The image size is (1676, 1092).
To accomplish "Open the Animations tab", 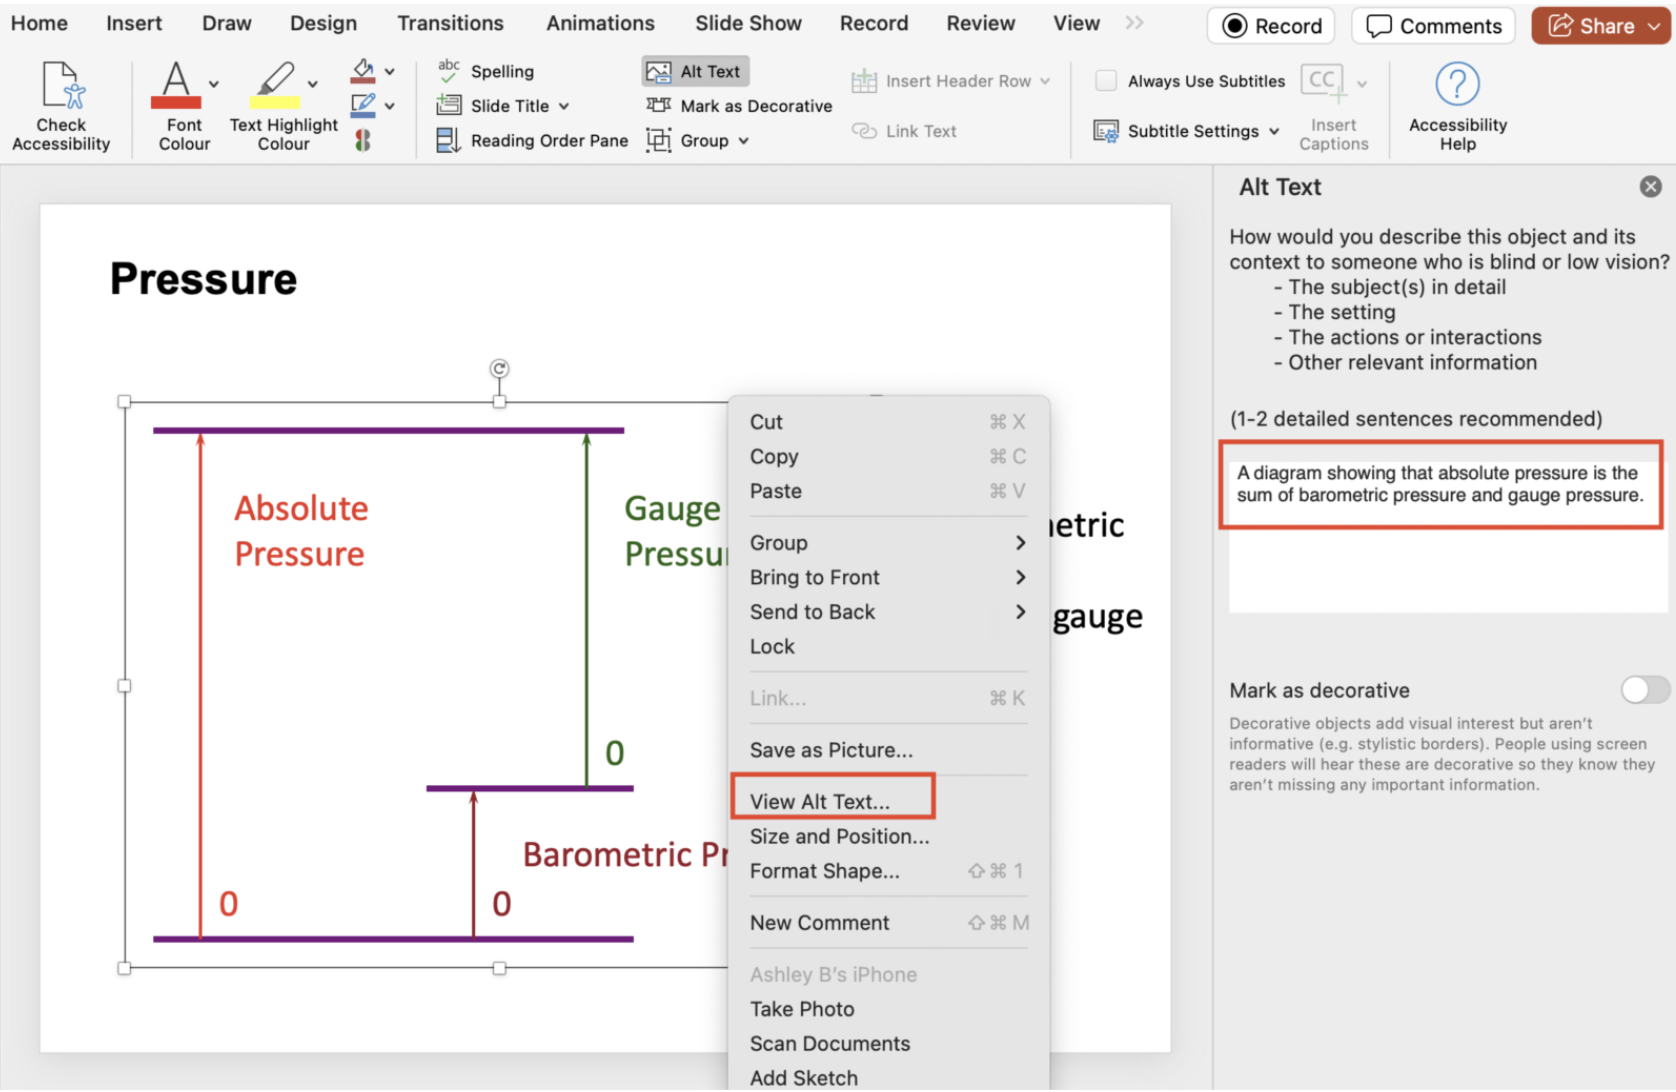I will 600,23.
